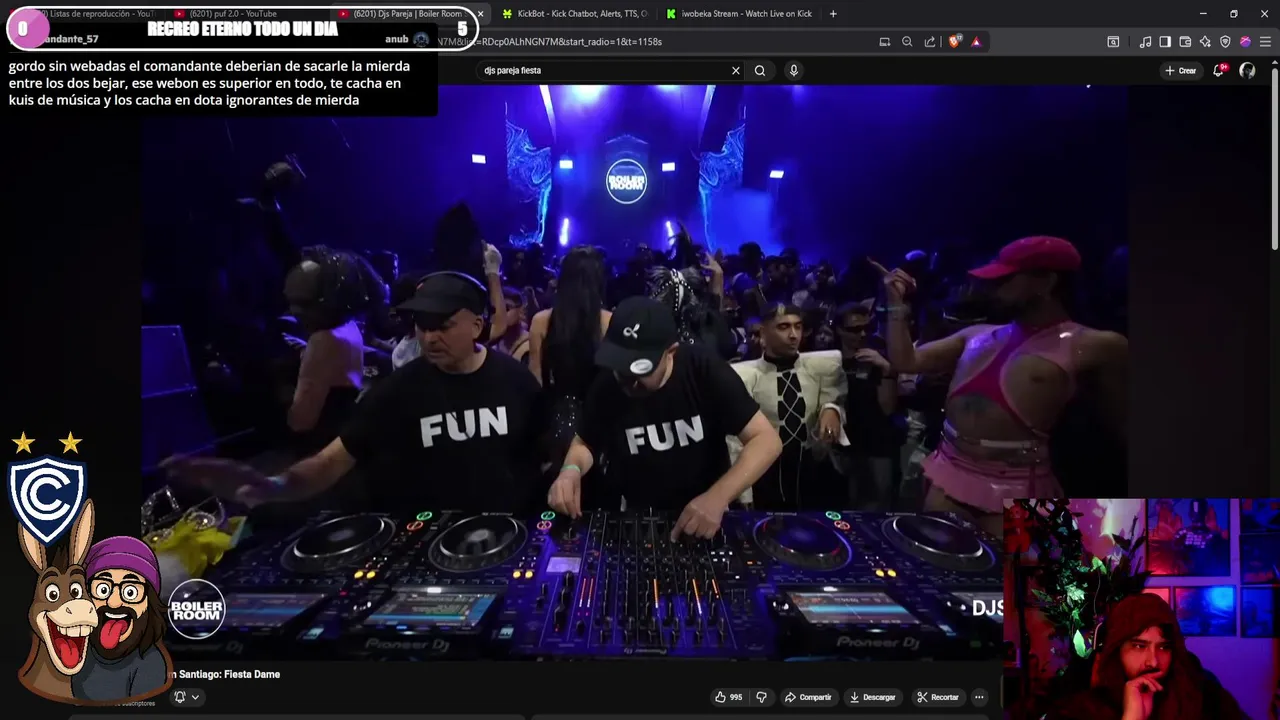This screenshot has width=1280, height=720.
Task: Click the video title Fiesta Dame
Action: pyautogui.click(x=225, y=674)
